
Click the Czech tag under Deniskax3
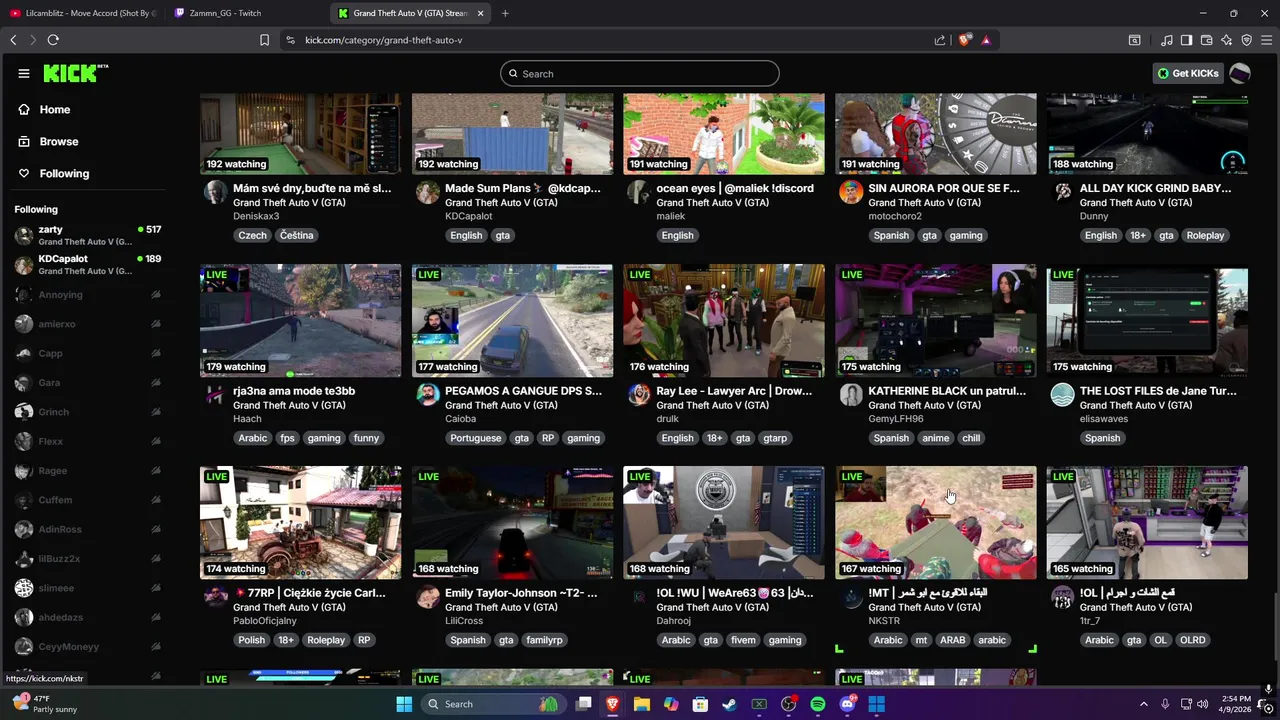click(x=252, y=235)
